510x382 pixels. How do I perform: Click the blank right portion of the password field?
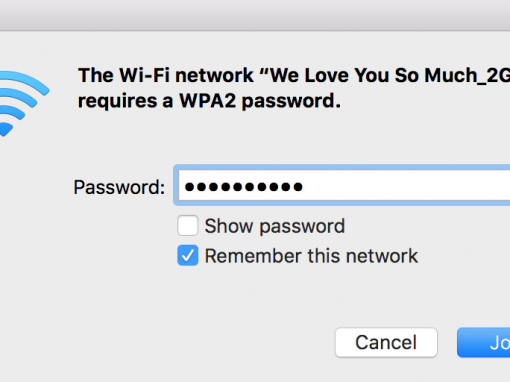pos(408,186)
